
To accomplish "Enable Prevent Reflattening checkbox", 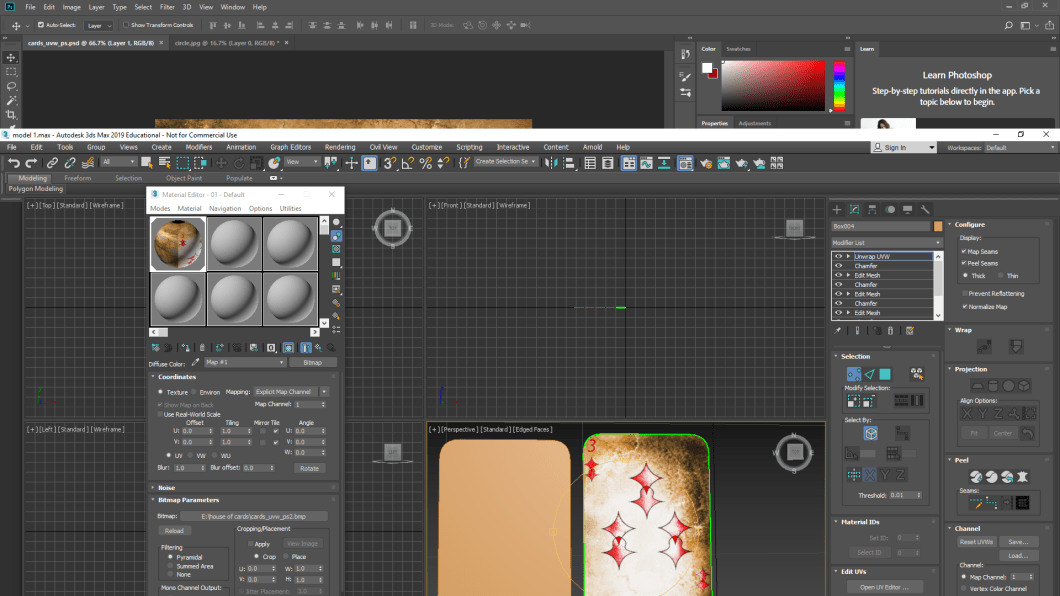I will point(964,293).
